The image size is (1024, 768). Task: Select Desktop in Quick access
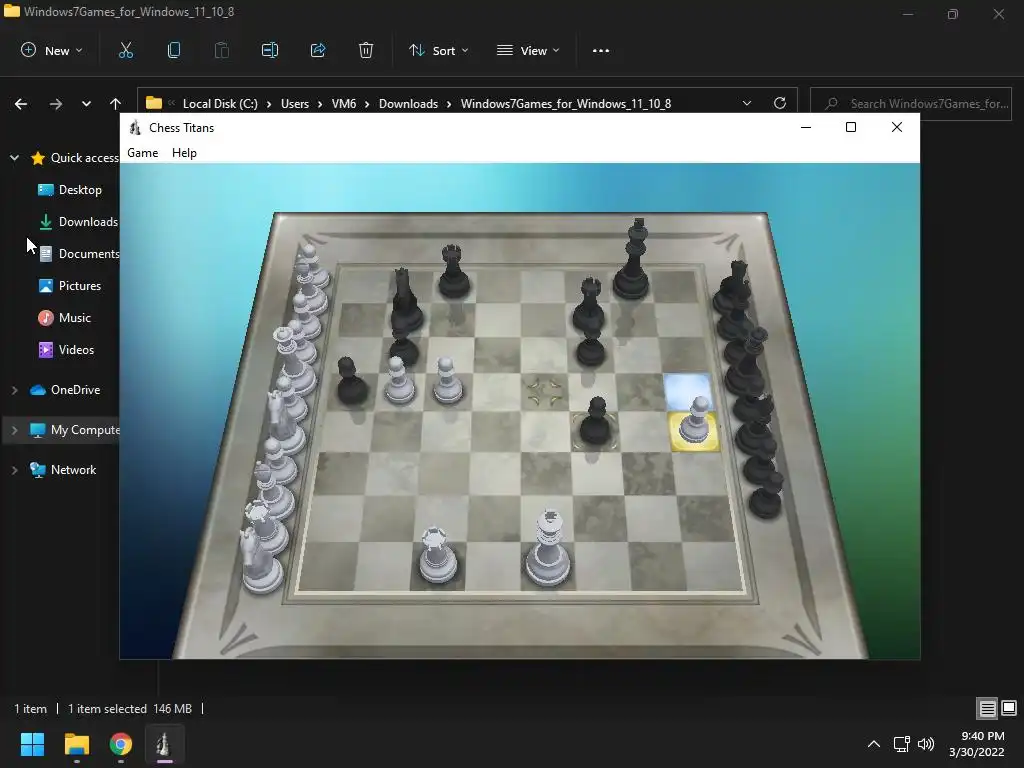coord(80,189)
